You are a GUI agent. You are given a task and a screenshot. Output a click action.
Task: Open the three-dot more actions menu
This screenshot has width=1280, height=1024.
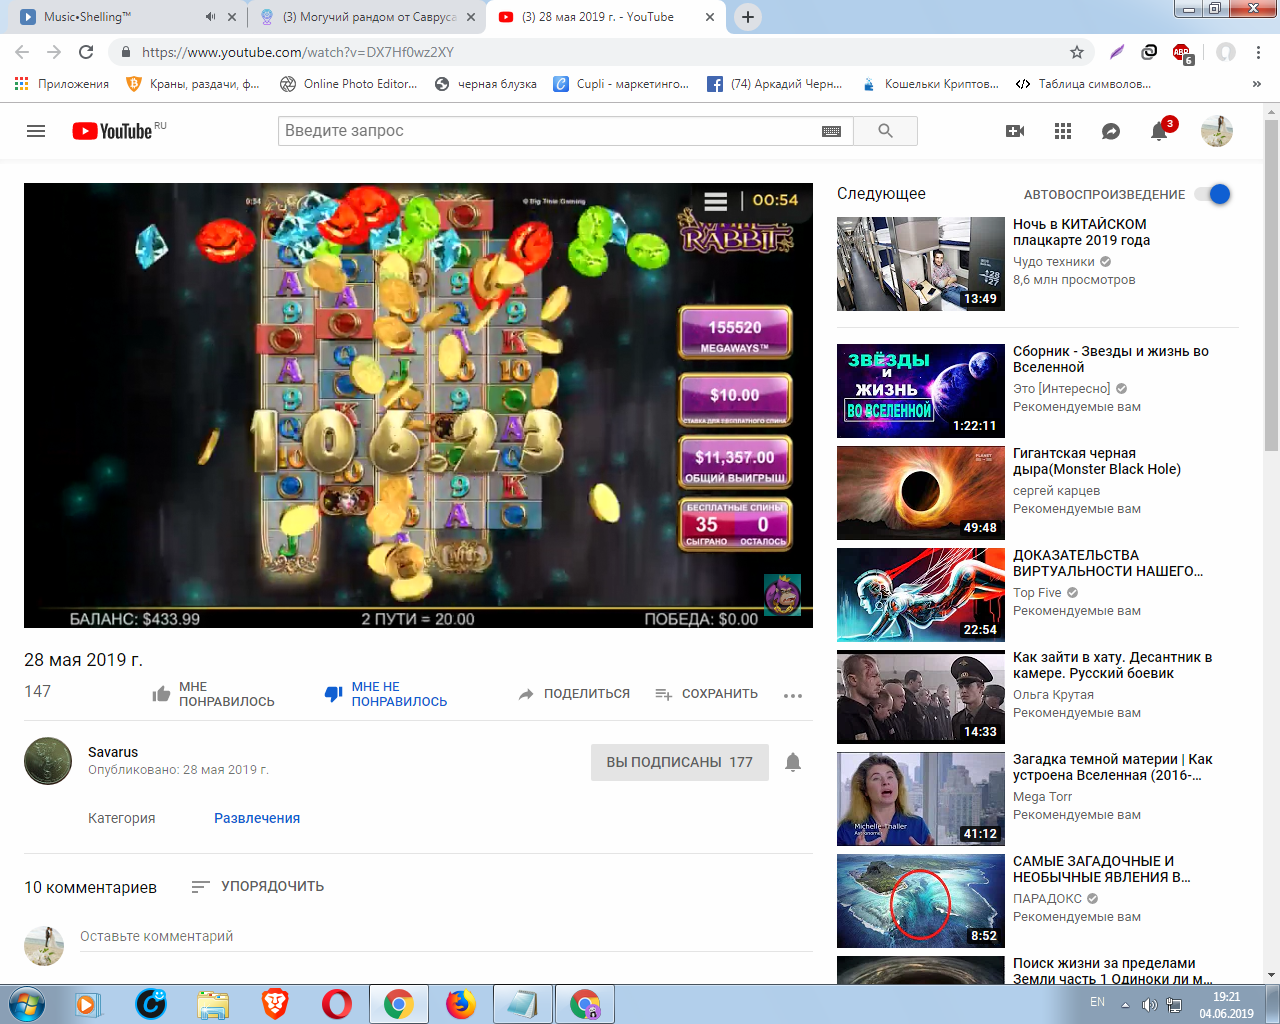[793, 695]
